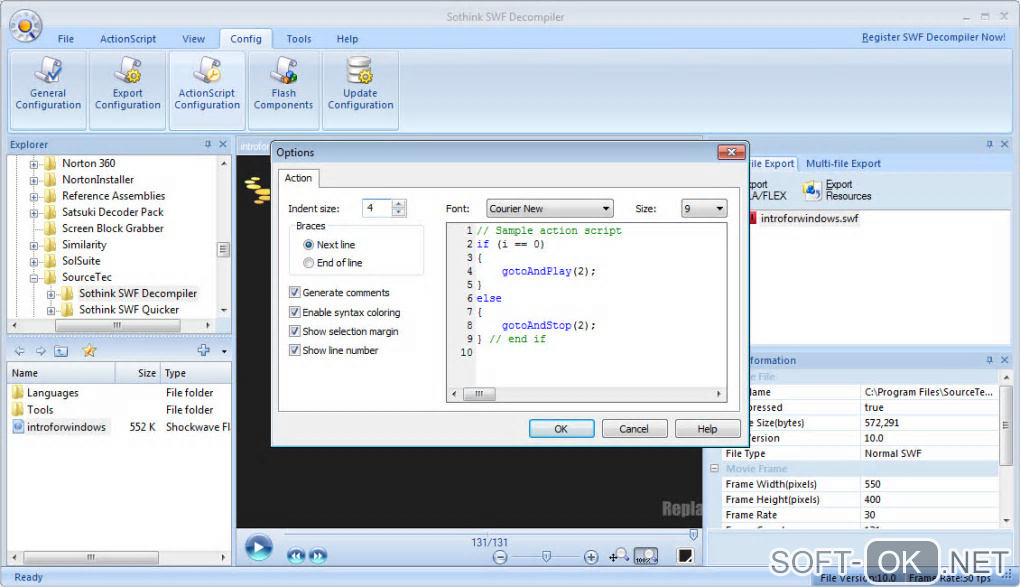
Task: Go back in the file browser
Action: (20, 351)
